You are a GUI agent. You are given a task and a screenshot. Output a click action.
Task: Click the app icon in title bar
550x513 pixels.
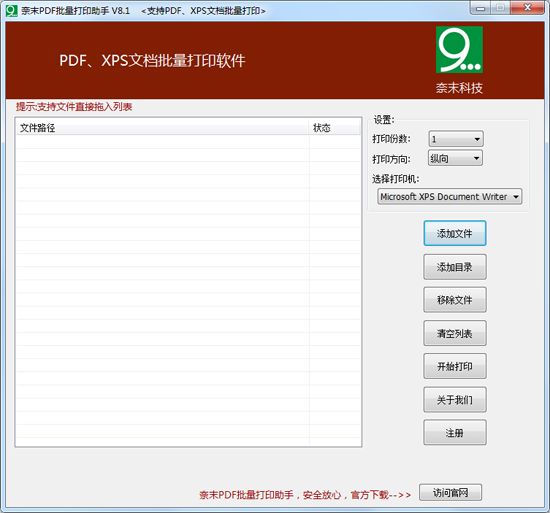click(x=11, y=11)
